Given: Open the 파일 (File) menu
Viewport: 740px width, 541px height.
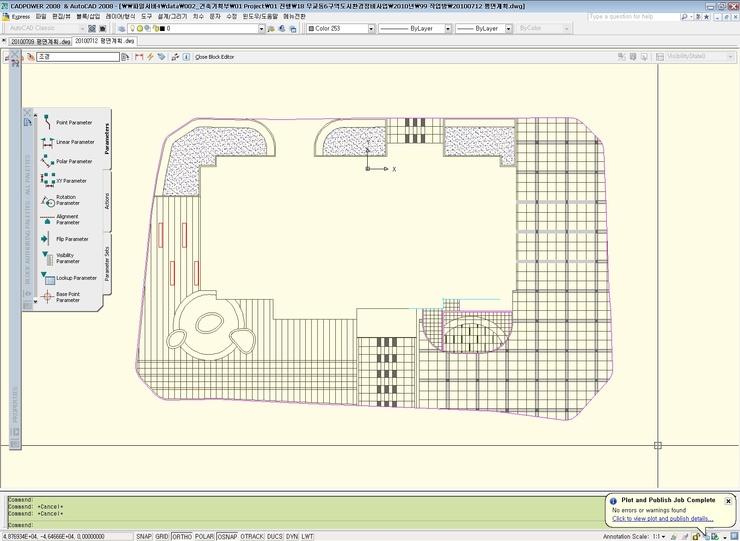Looking at the screenshot, I should pos(41,17).
